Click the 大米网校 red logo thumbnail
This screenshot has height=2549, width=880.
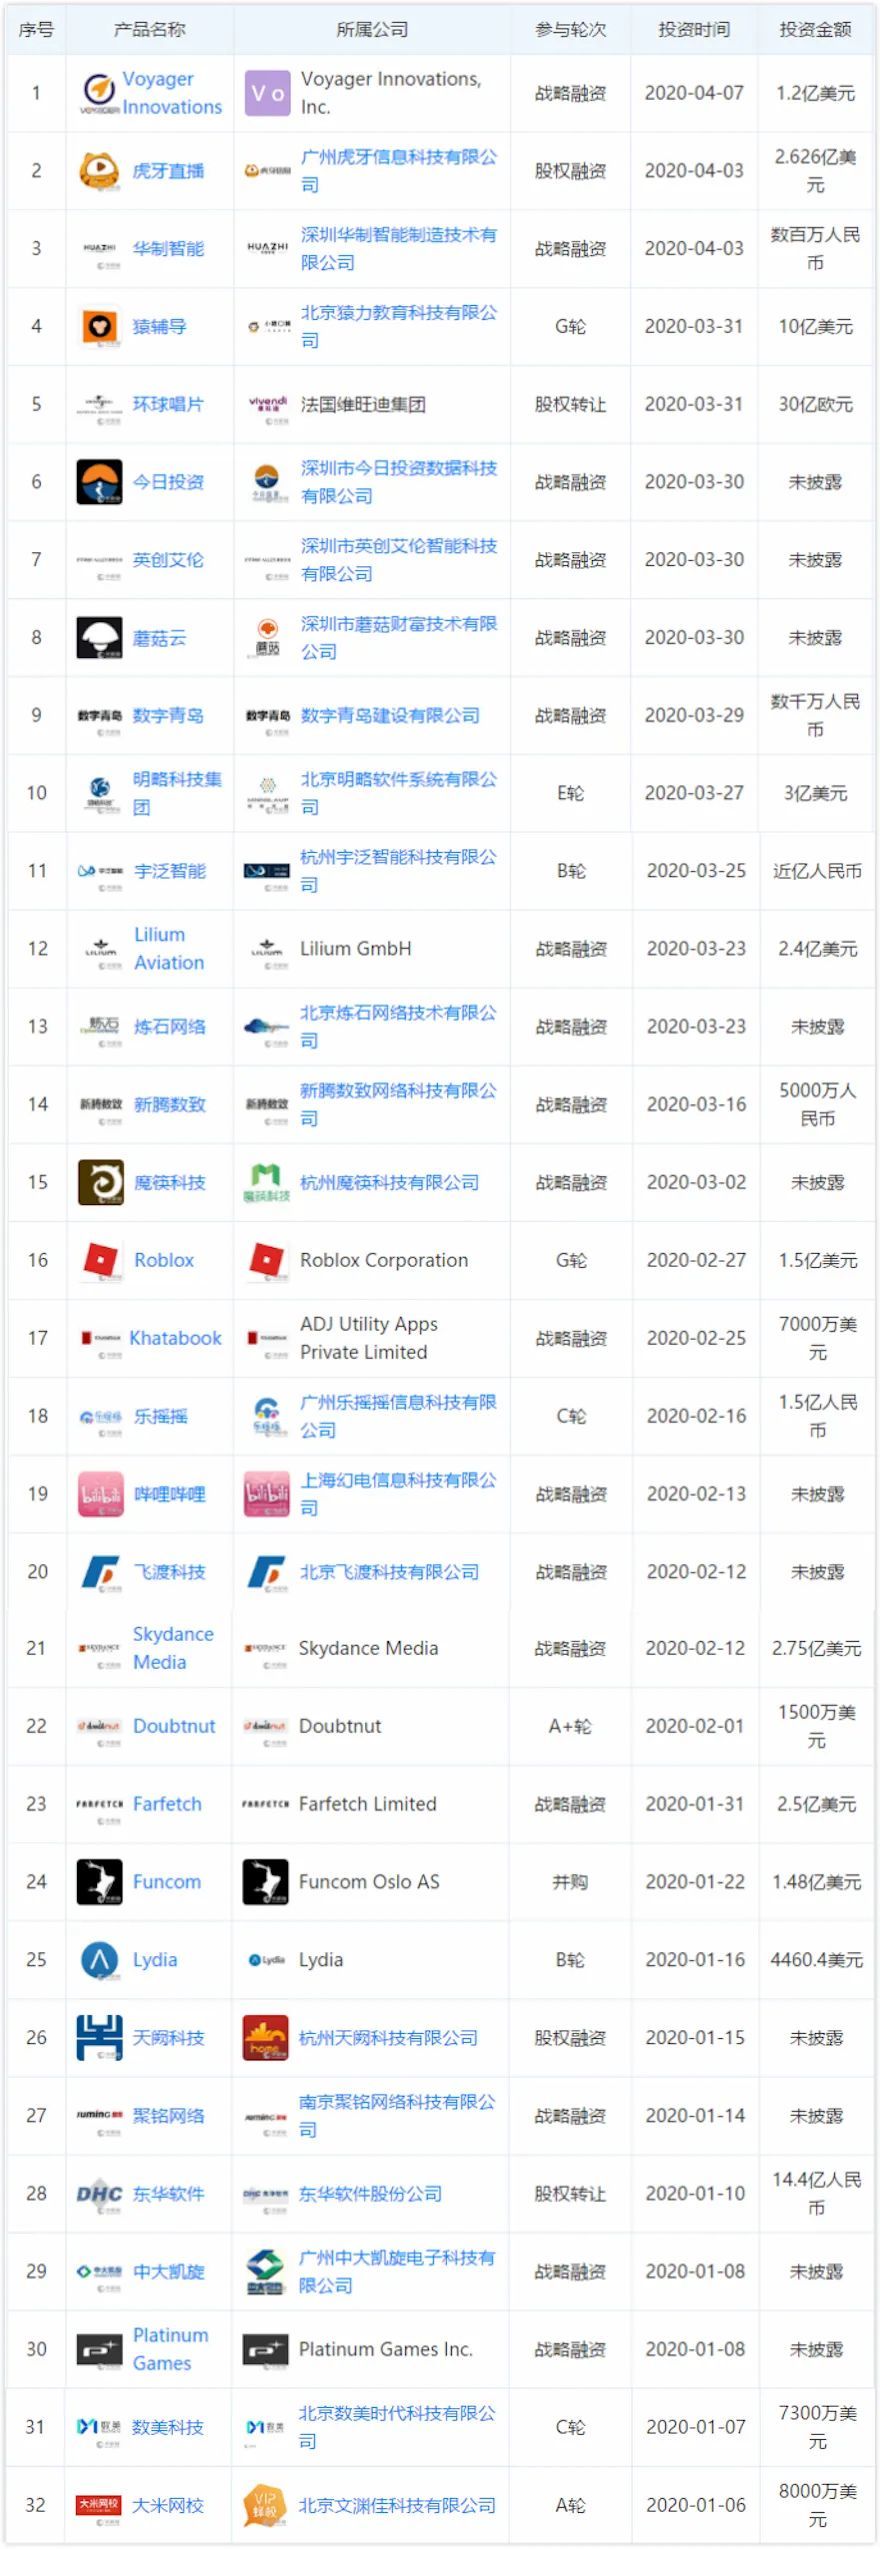point(99,2505)
